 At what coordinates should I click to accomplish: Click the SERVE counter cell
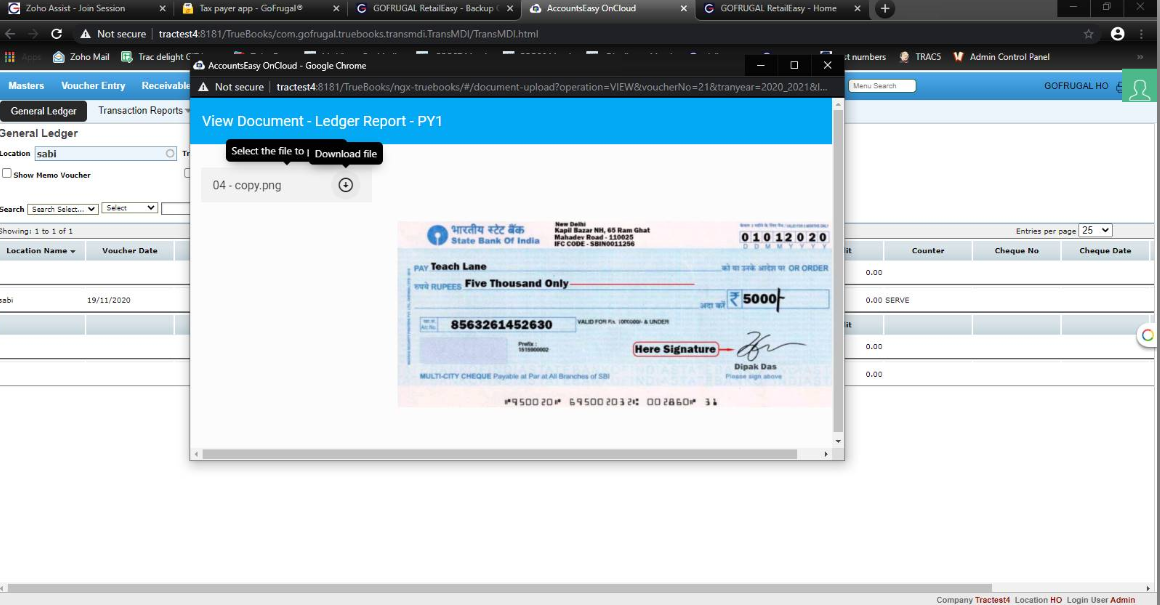point(897,300)
